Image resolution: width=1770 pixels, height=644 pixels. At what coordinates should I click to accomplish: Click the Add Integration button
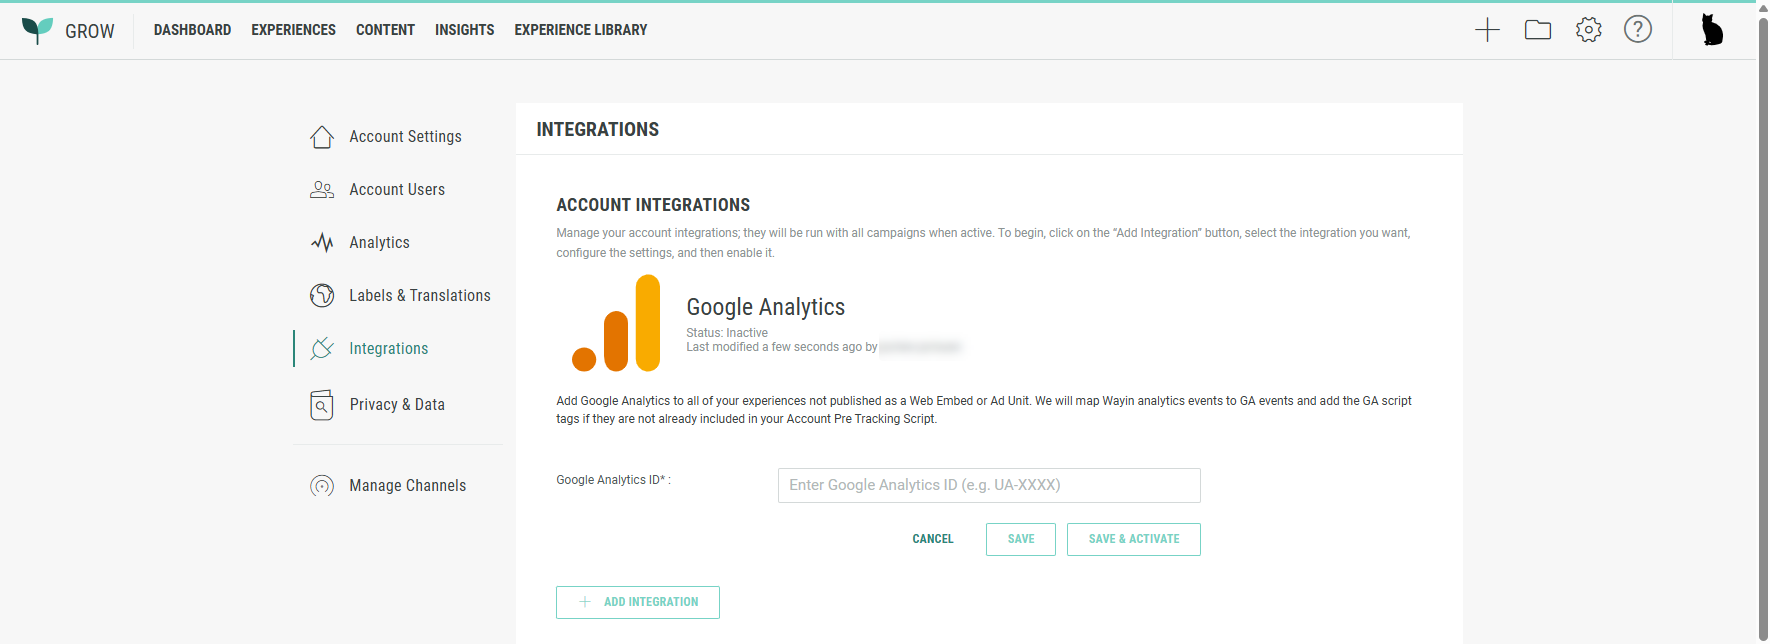coord(638,602)
